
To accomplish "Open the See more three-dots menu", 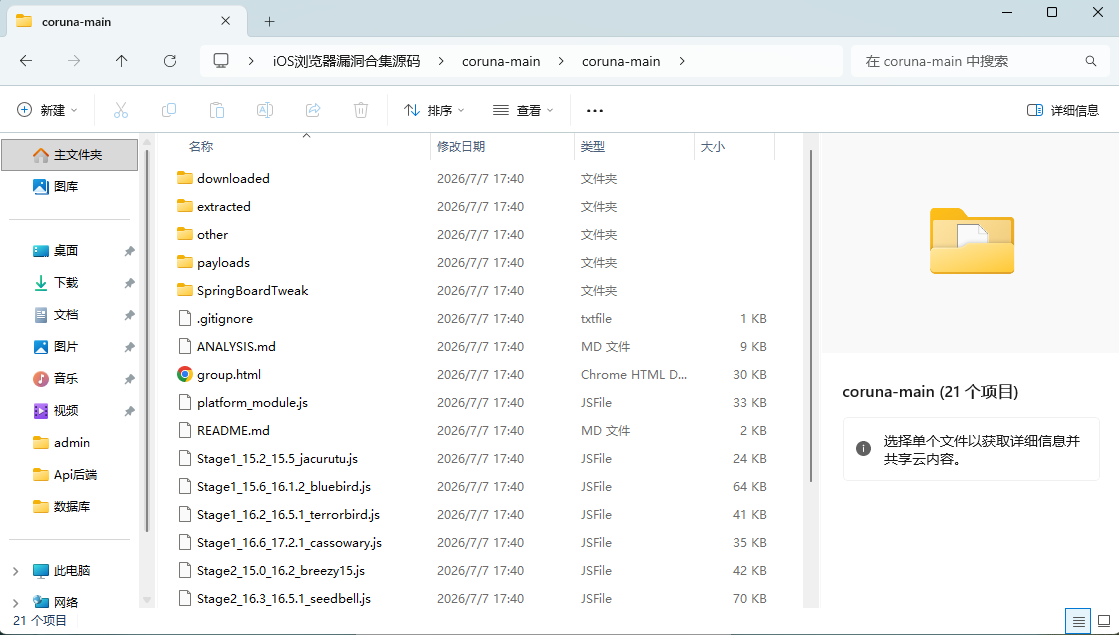I will coord(594,111).
